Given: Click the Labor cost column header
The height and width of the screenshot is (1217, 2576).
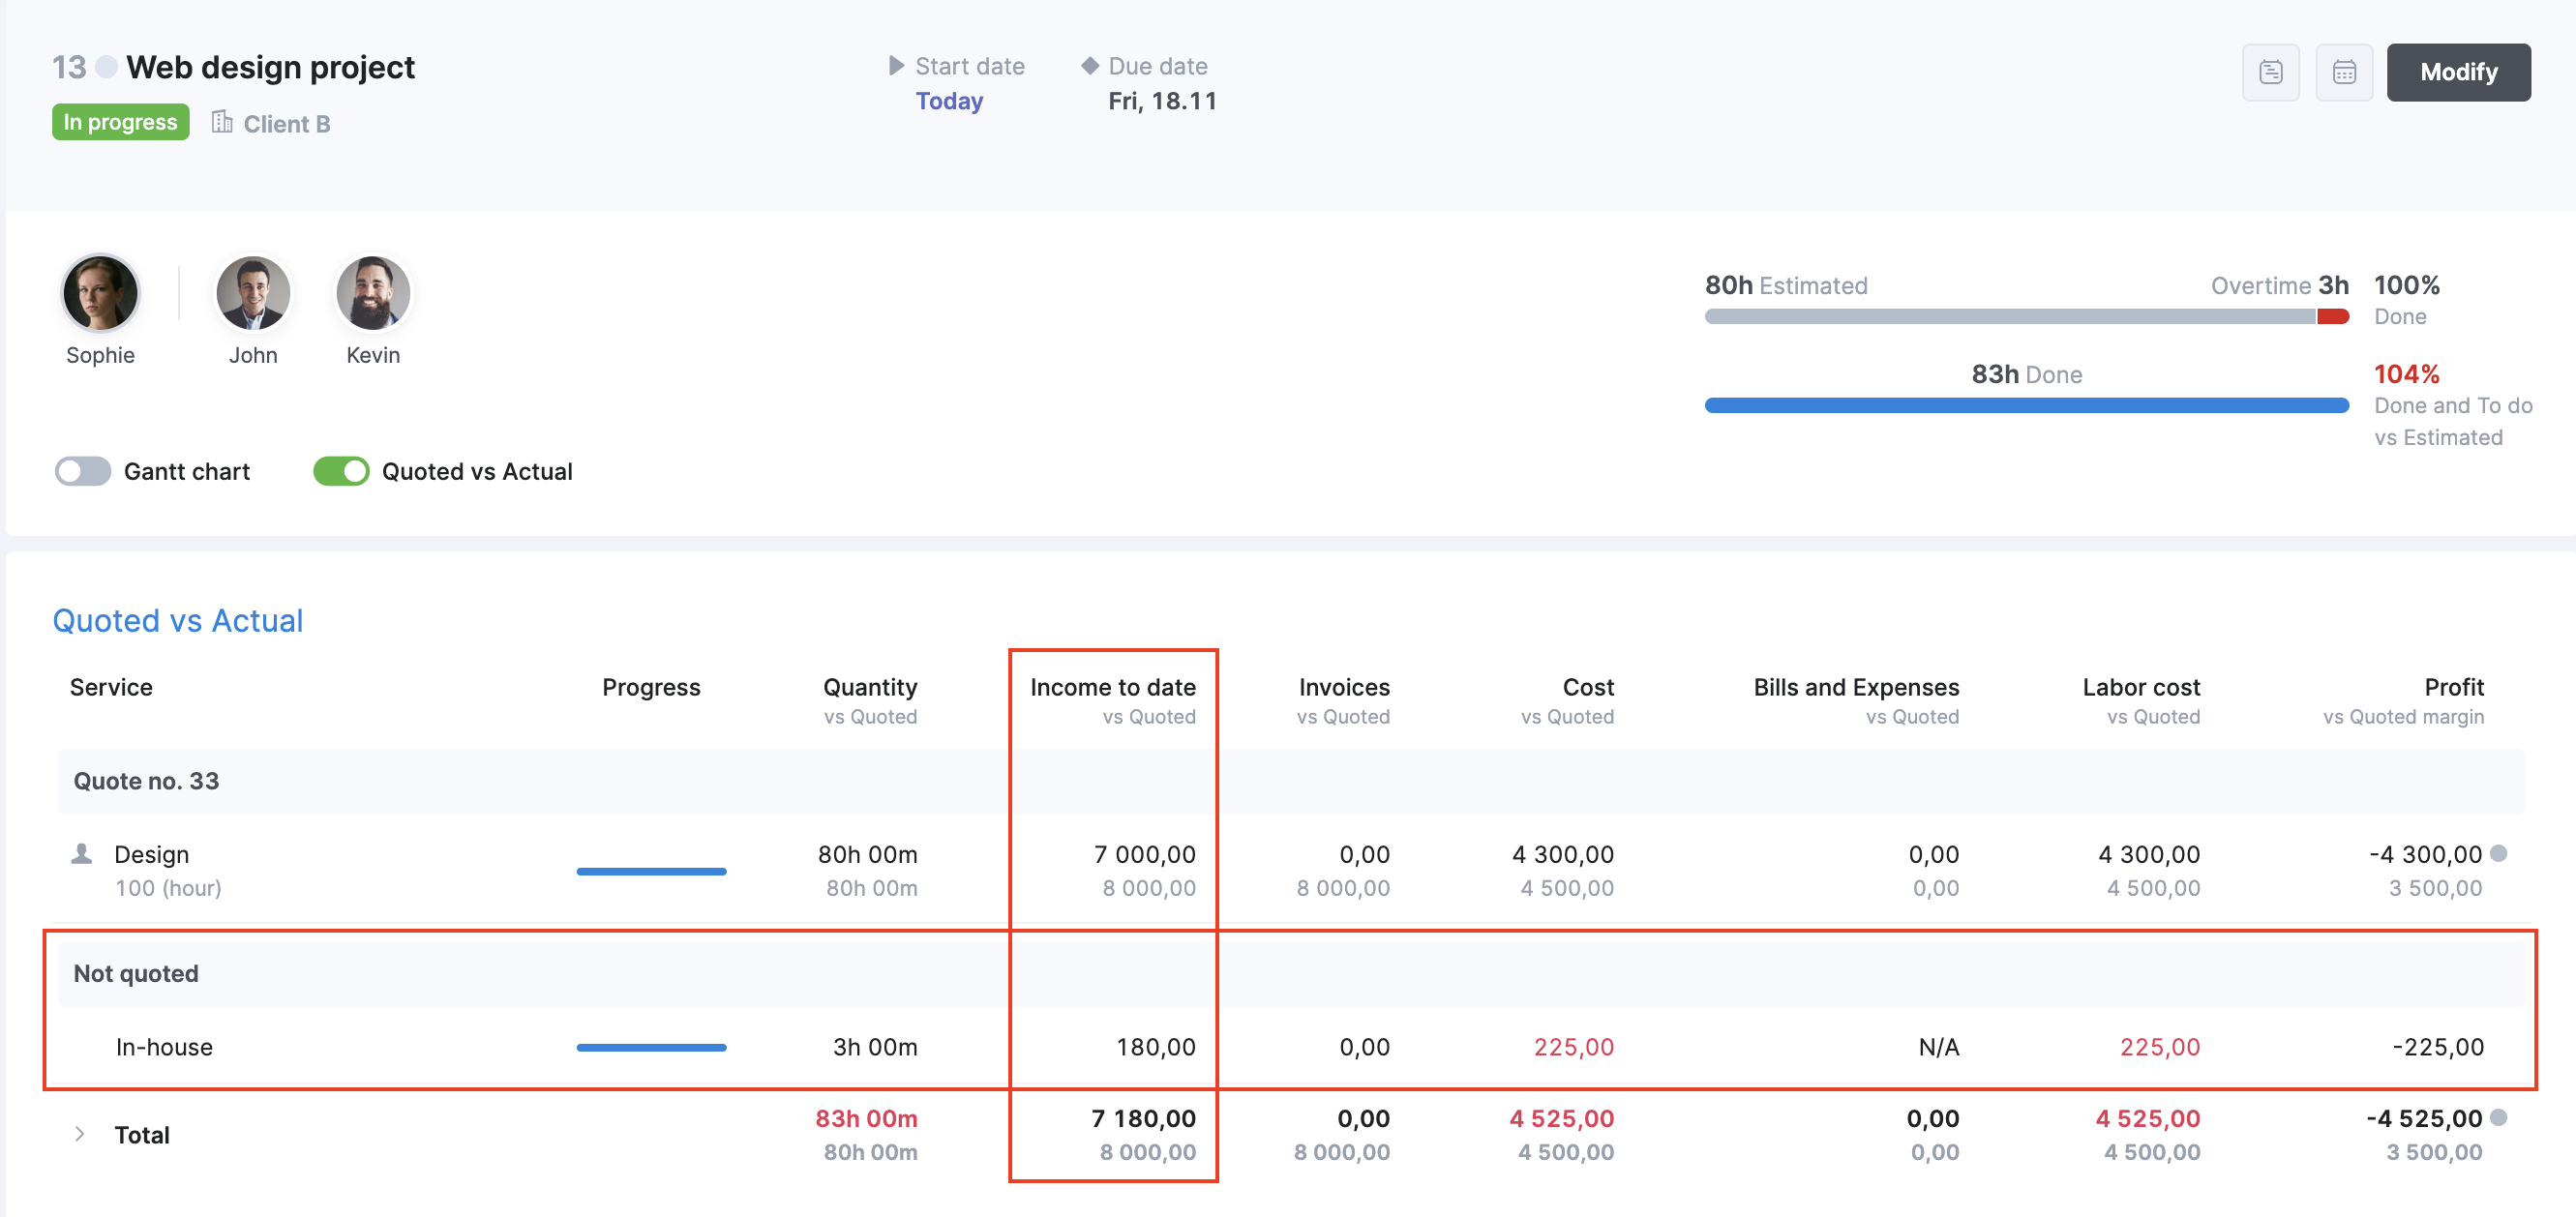Looking at the screenshot, I should click(2141, 687).
